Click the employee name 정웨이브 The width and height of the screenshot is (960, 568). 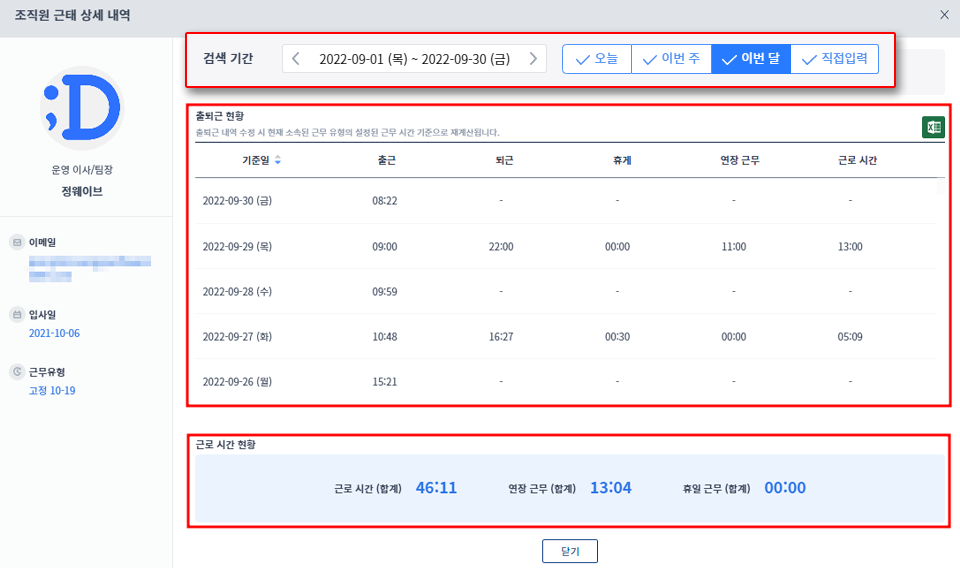(82, 192)
